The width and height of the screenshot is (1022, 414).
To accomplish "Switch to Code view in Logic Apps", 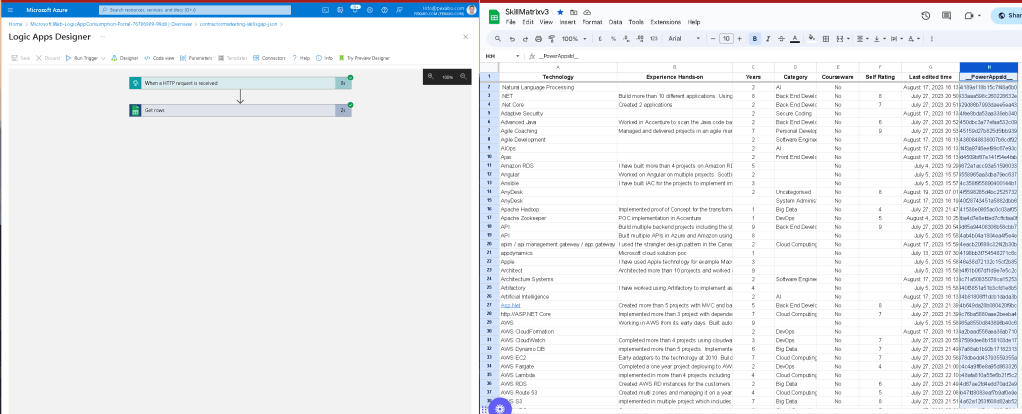I will 159,58.
